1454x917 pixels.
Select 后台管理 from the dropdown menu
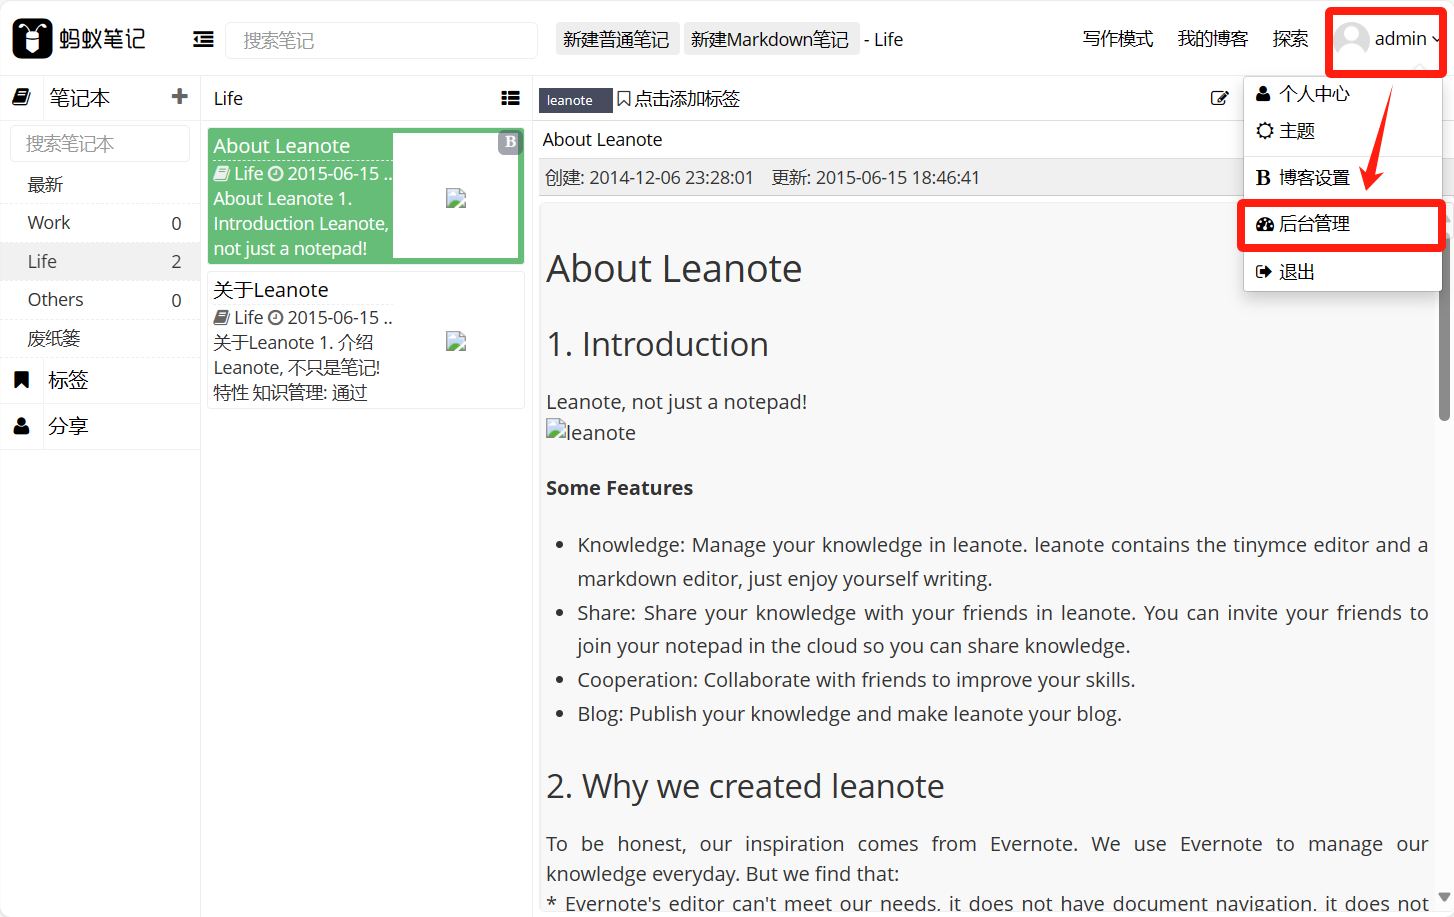tap(1314, 224)
